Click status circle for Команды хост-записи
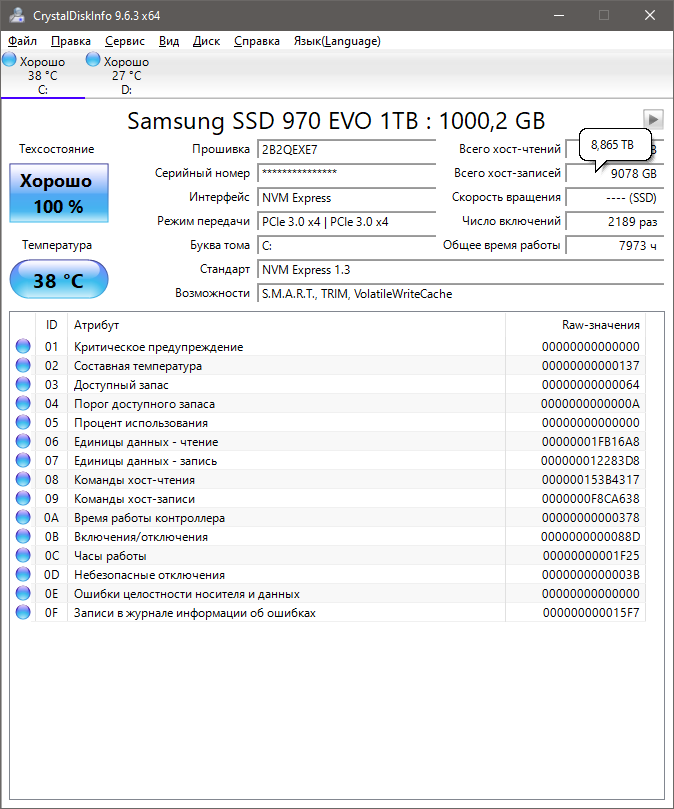 pyautogui.click(x=23, y=498)
